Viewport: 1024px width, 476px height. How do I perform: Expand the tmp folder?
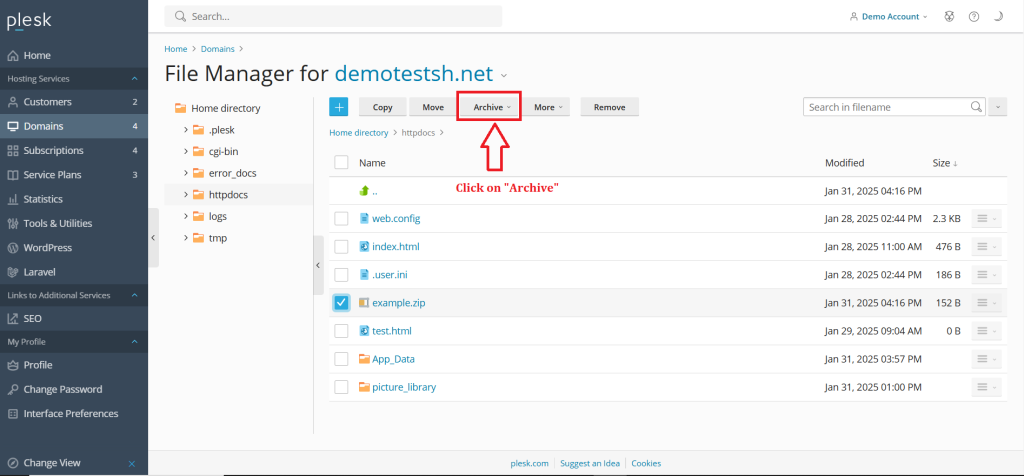[186, 238]
